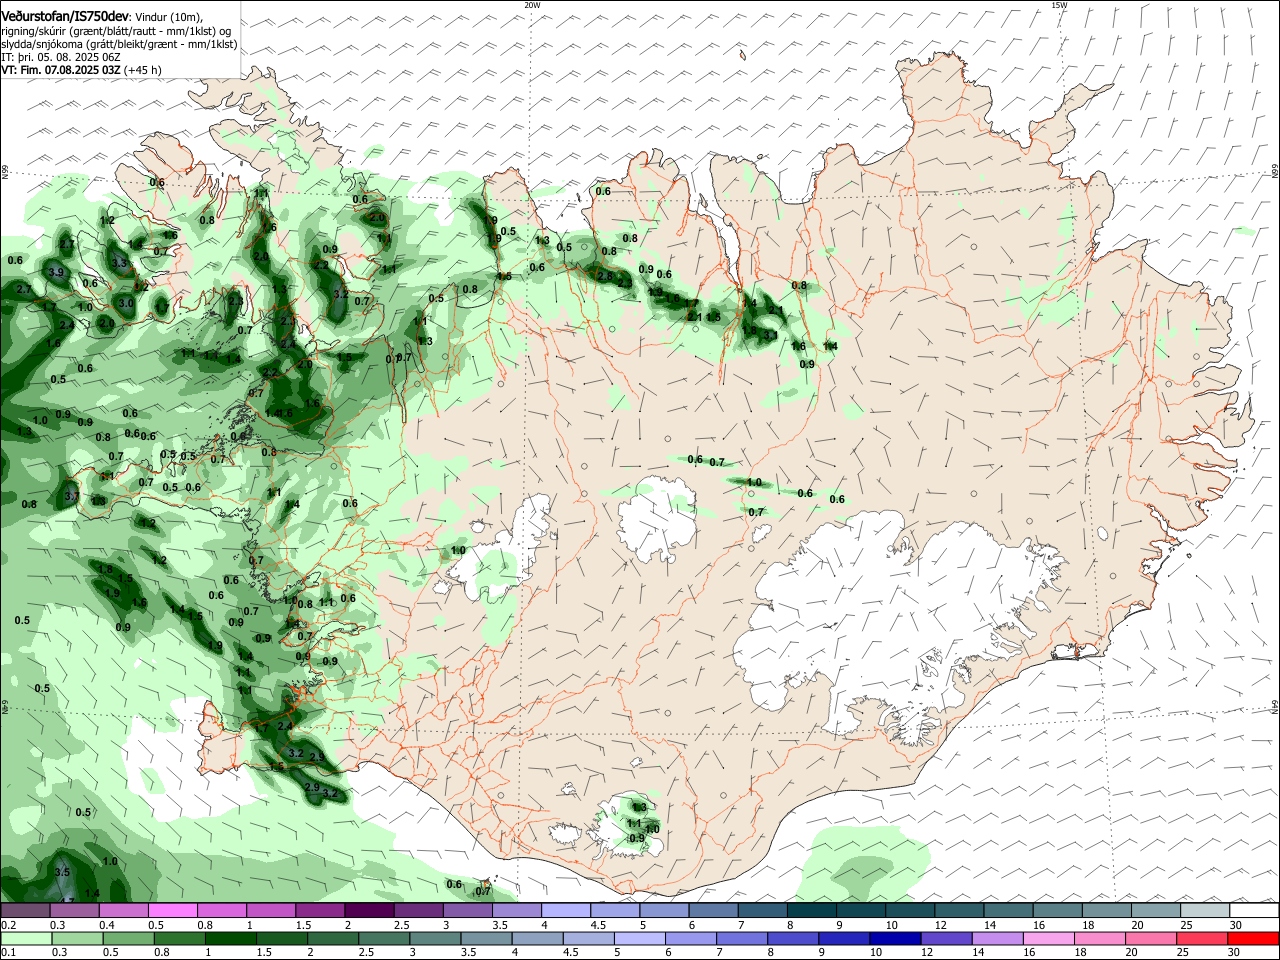Click the 'IT: þri. 05. 08. 2025 06Z' line

click(x=61, y=57)
